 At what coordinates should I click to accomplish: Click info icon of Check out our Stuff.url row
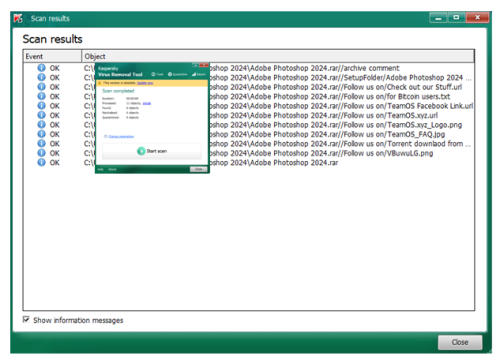(x=41, y=87)
